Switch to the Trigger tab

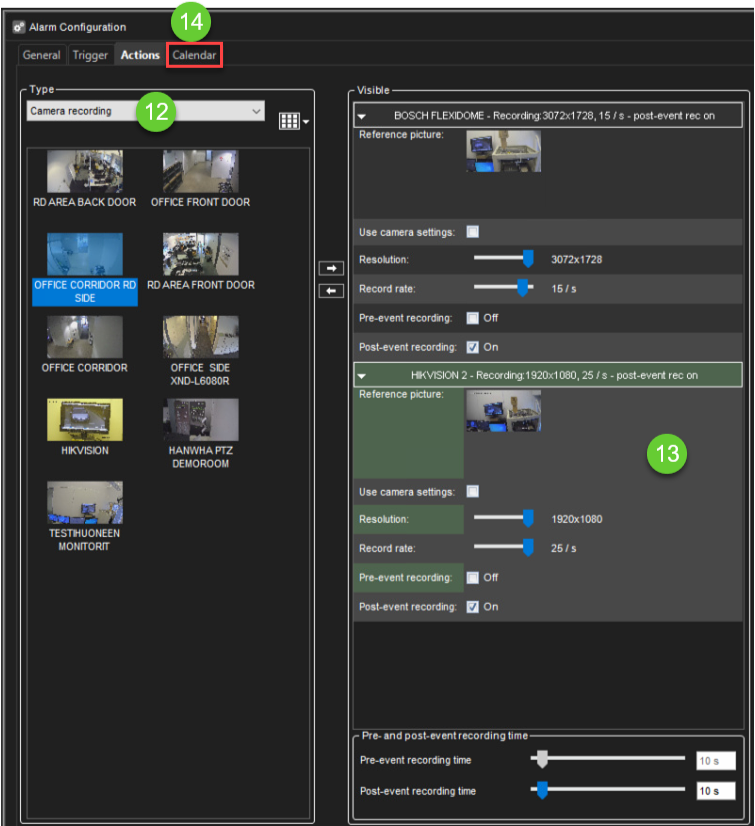point(90,55)
